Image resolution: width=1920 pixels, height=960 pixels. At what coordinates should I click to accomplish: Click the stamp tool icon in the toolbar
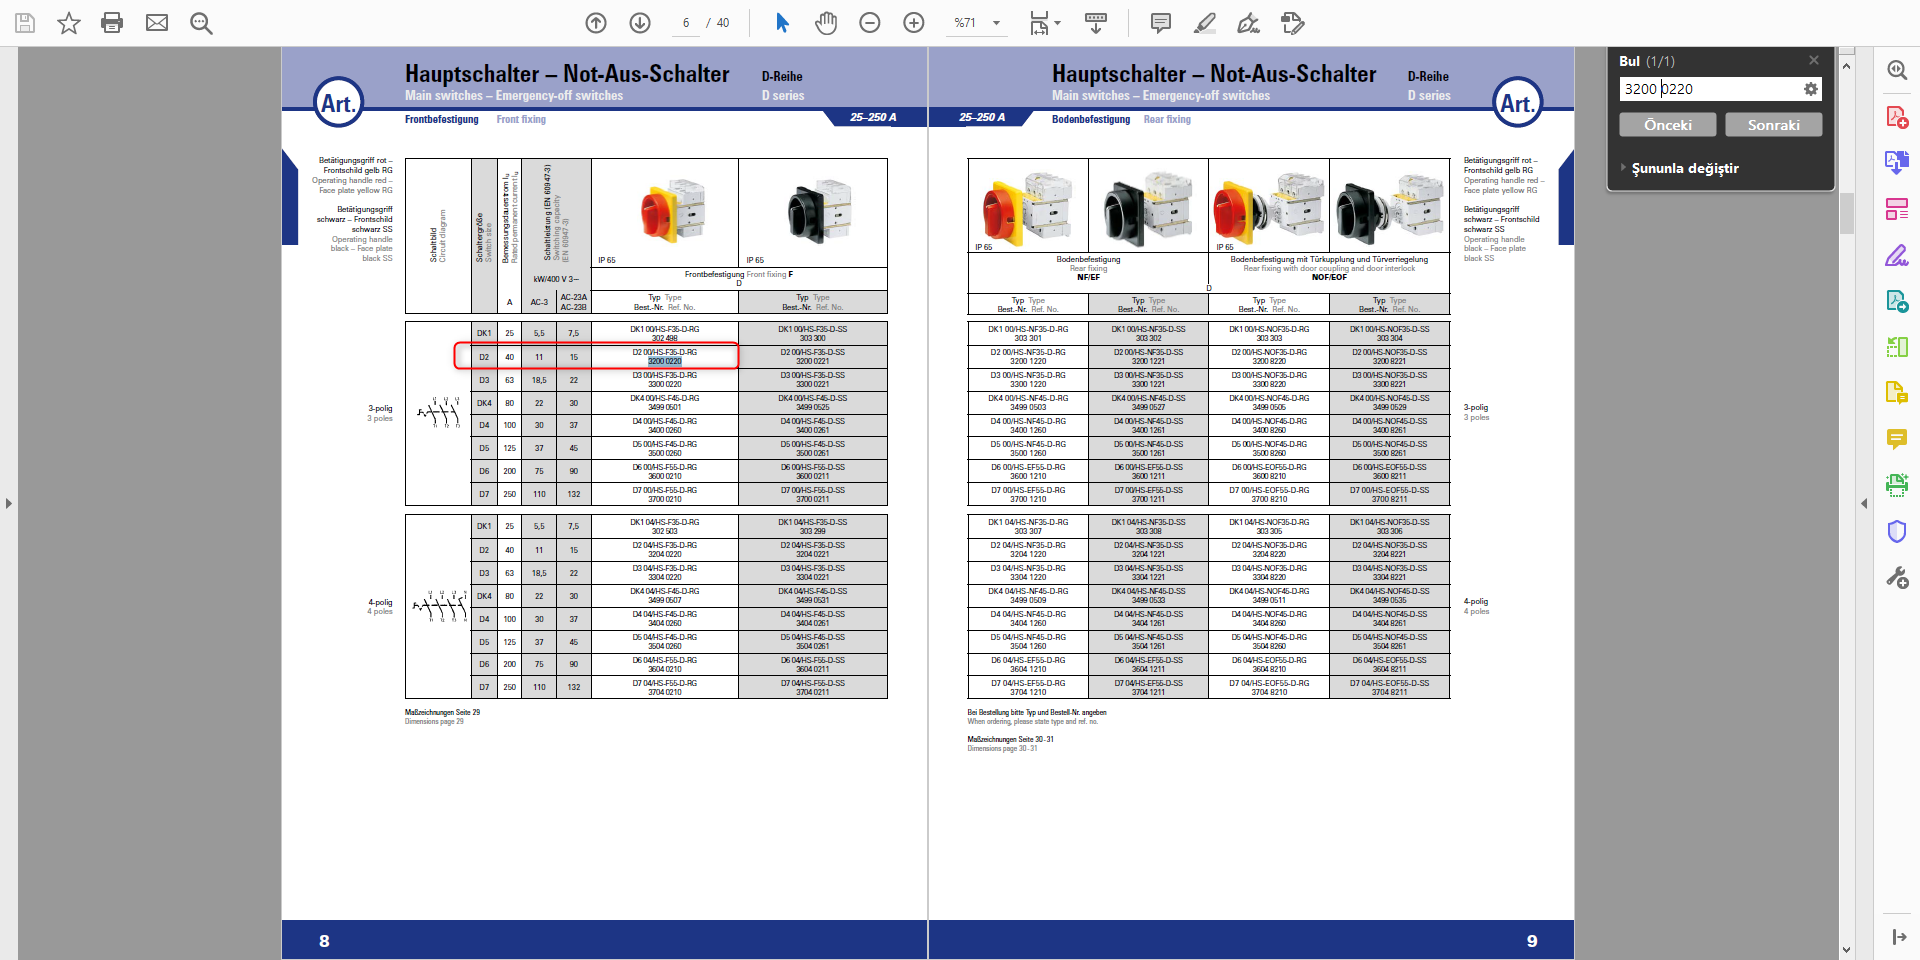(x=1293, y=23)
